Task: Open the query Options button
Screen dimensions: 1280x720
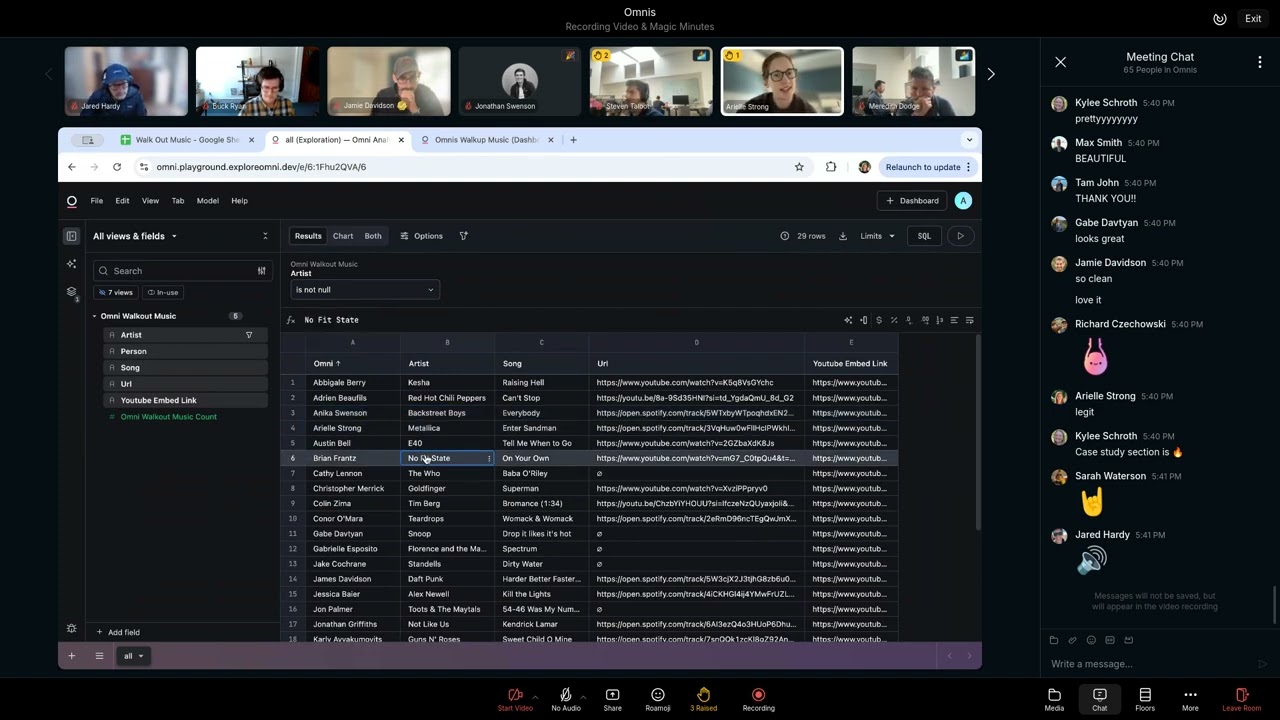Action: click(421, 236)
